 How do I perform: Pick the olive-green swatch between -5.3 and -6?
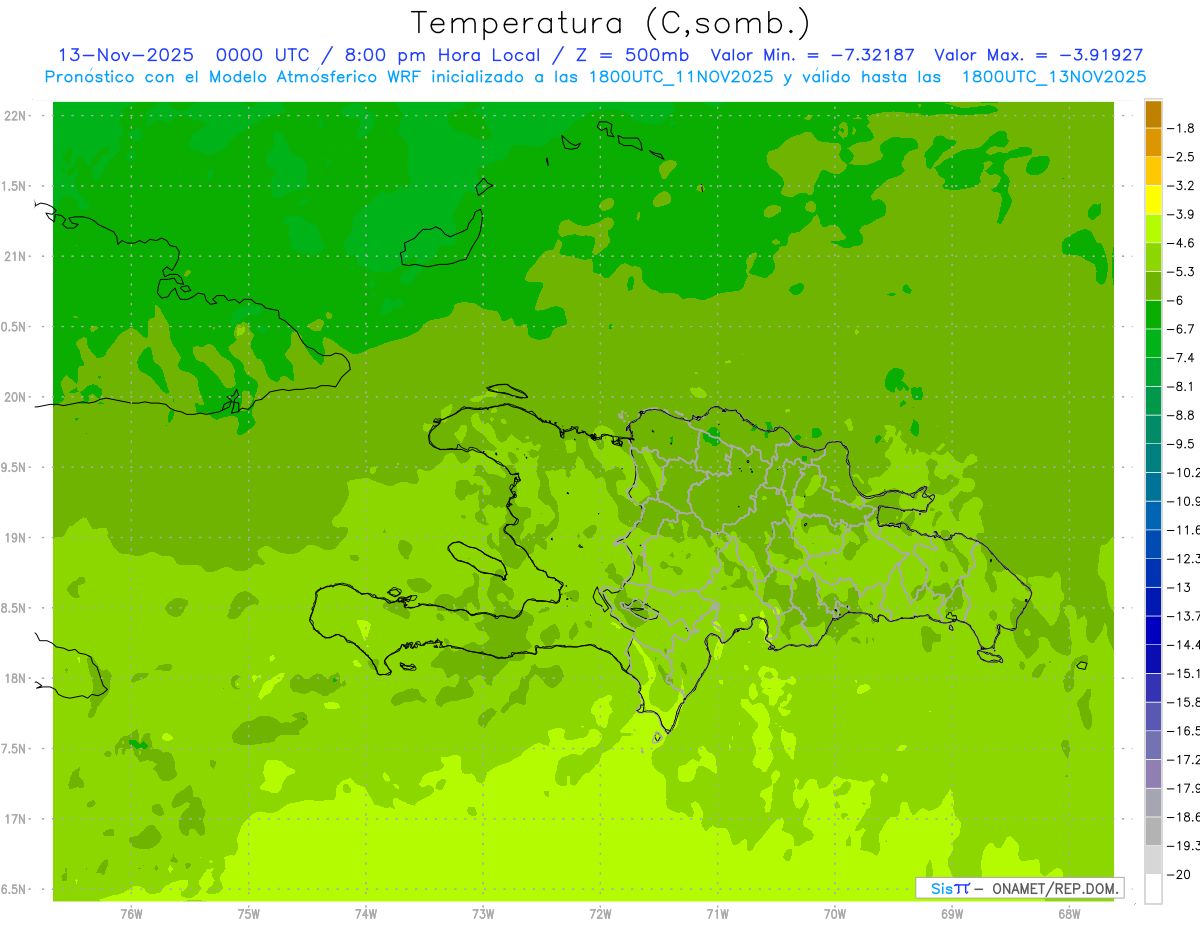(1153, 286)
